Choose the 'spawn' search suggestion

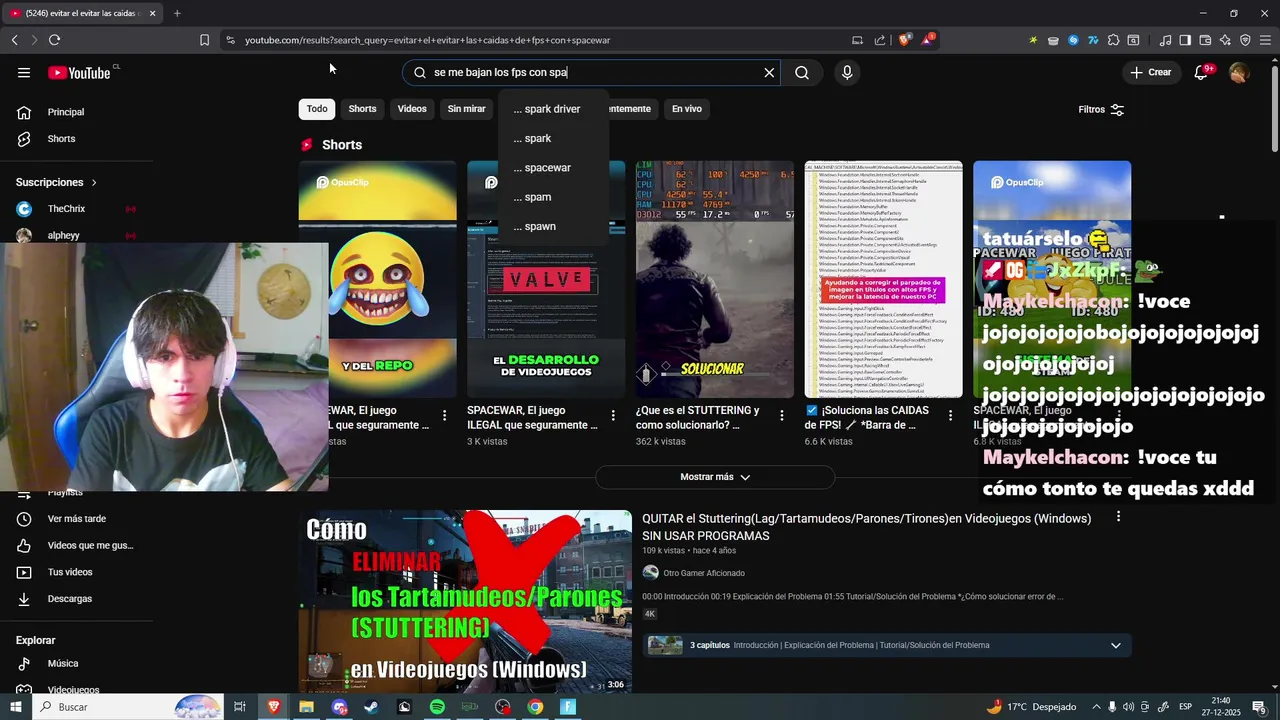(553, 226)
